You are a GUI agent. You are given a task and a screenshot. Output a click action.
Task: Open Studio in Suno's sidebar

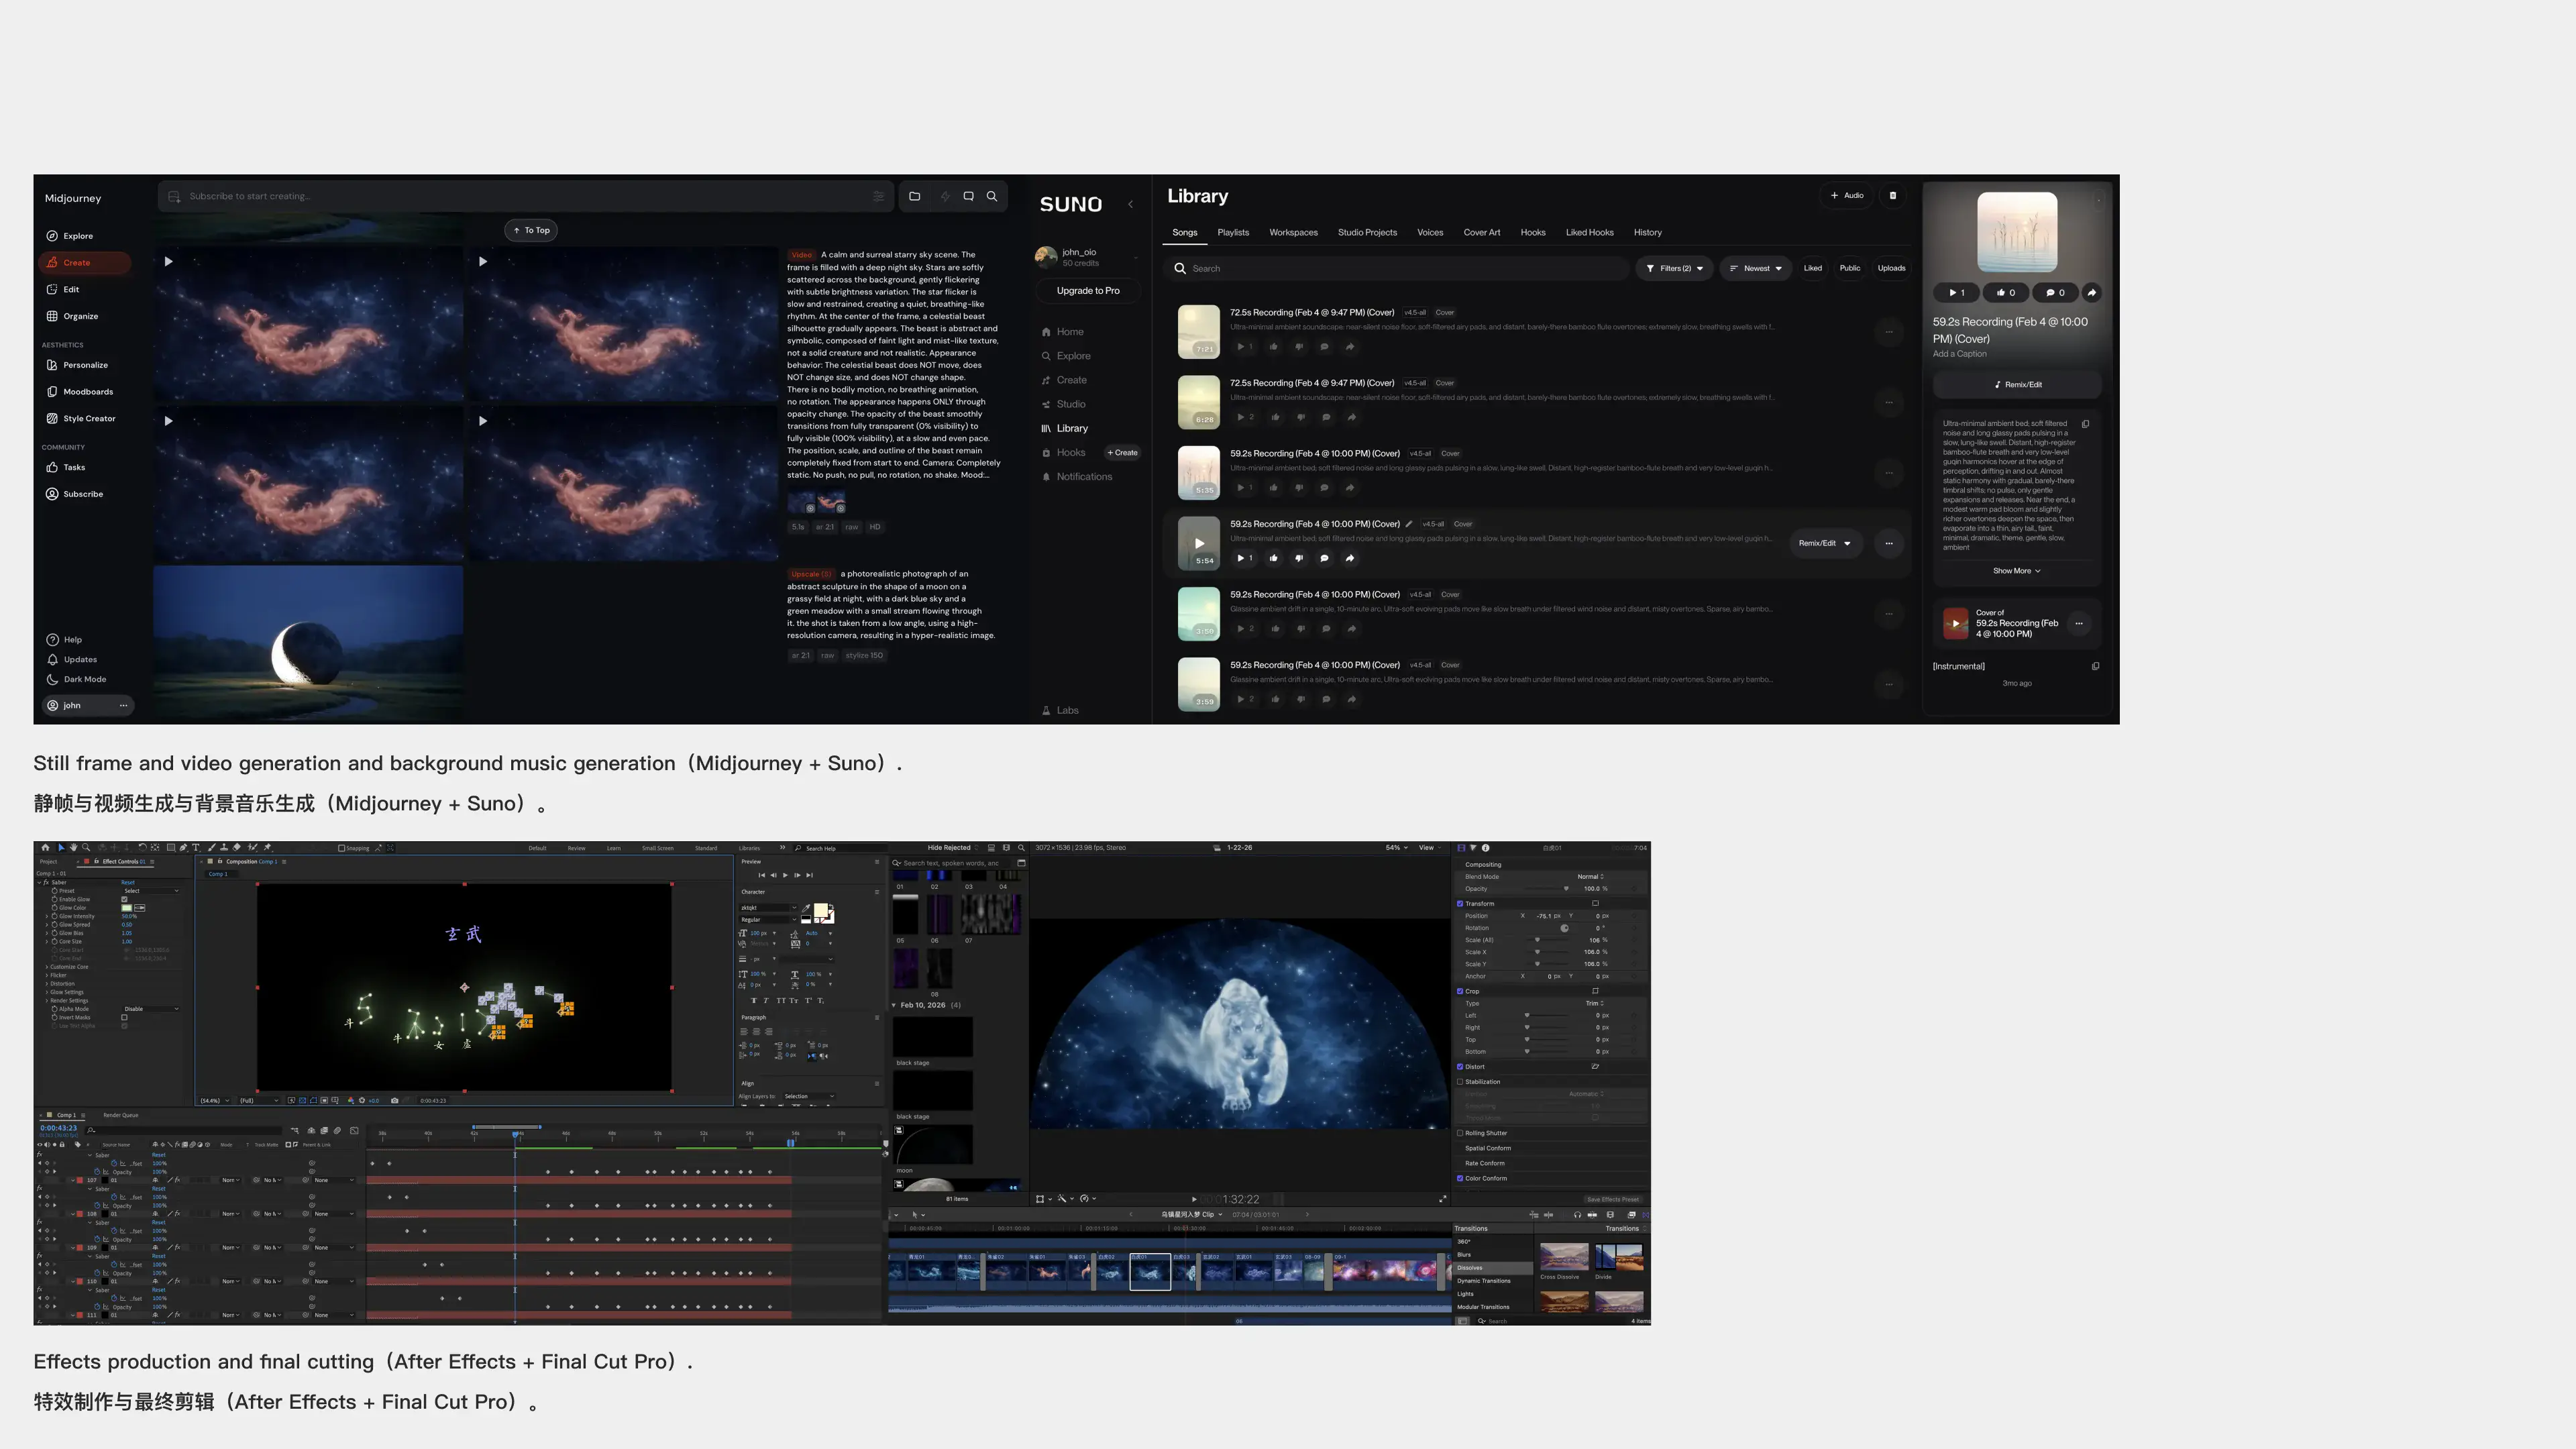[x=1064, y=404]
